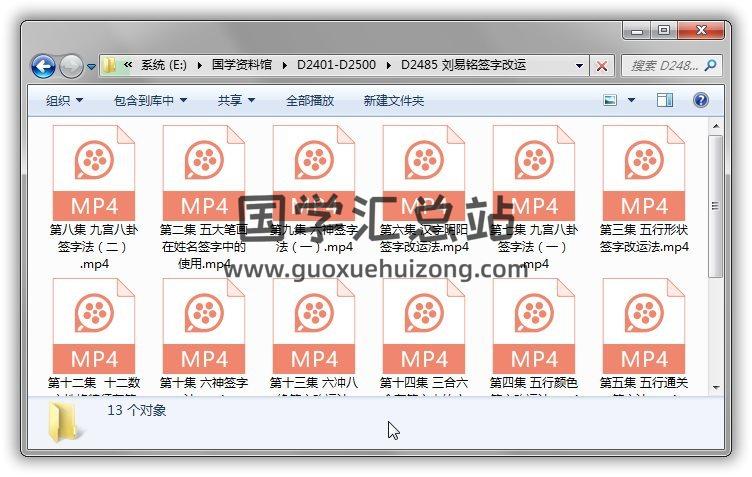Click the magnifier search icon

(x=710, y=65)
